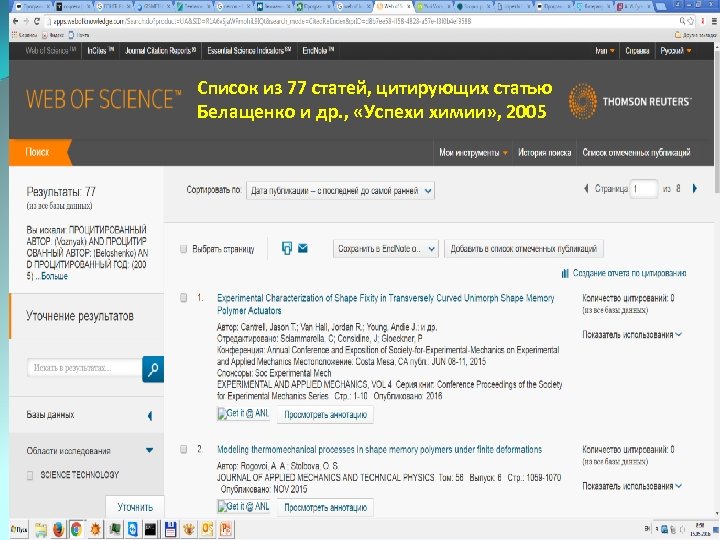Click the floppy disk taskbar icon
Viewport: 720px width, 540px height.
[170, 529]
